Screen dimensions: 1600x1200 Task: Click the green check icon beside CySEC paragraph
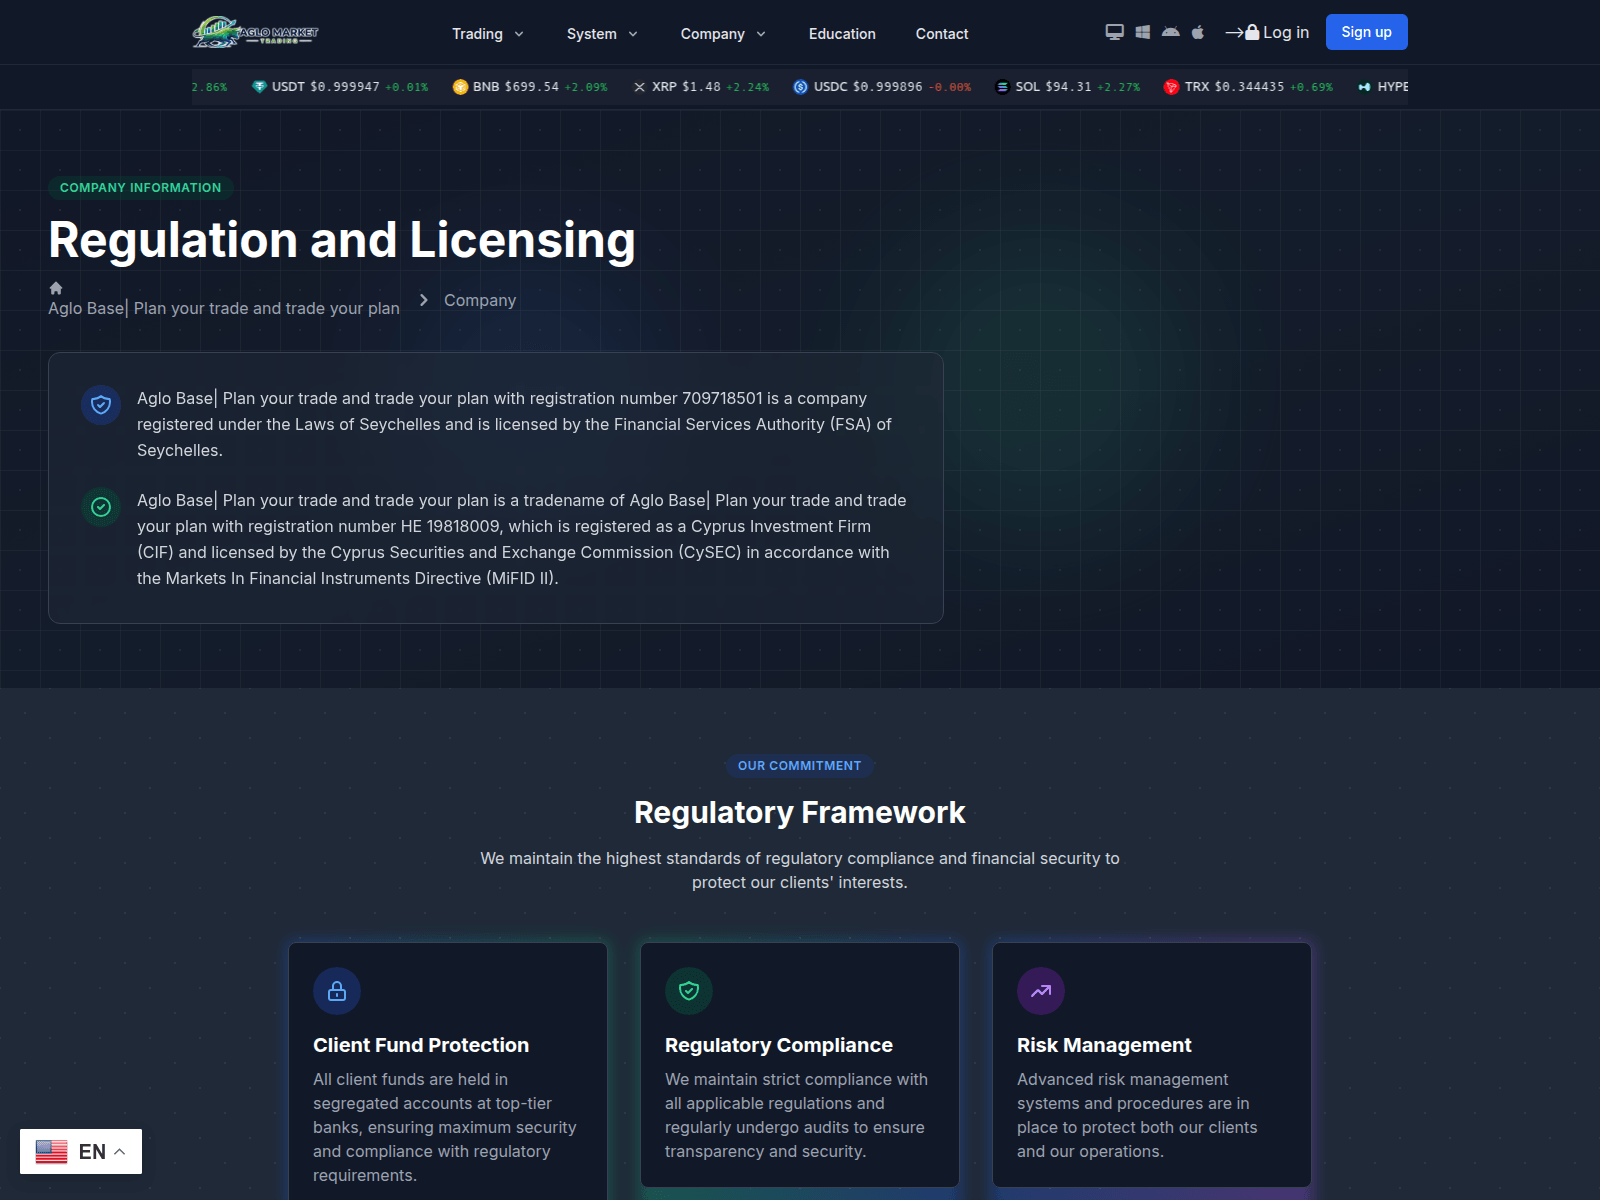(101, 507)
